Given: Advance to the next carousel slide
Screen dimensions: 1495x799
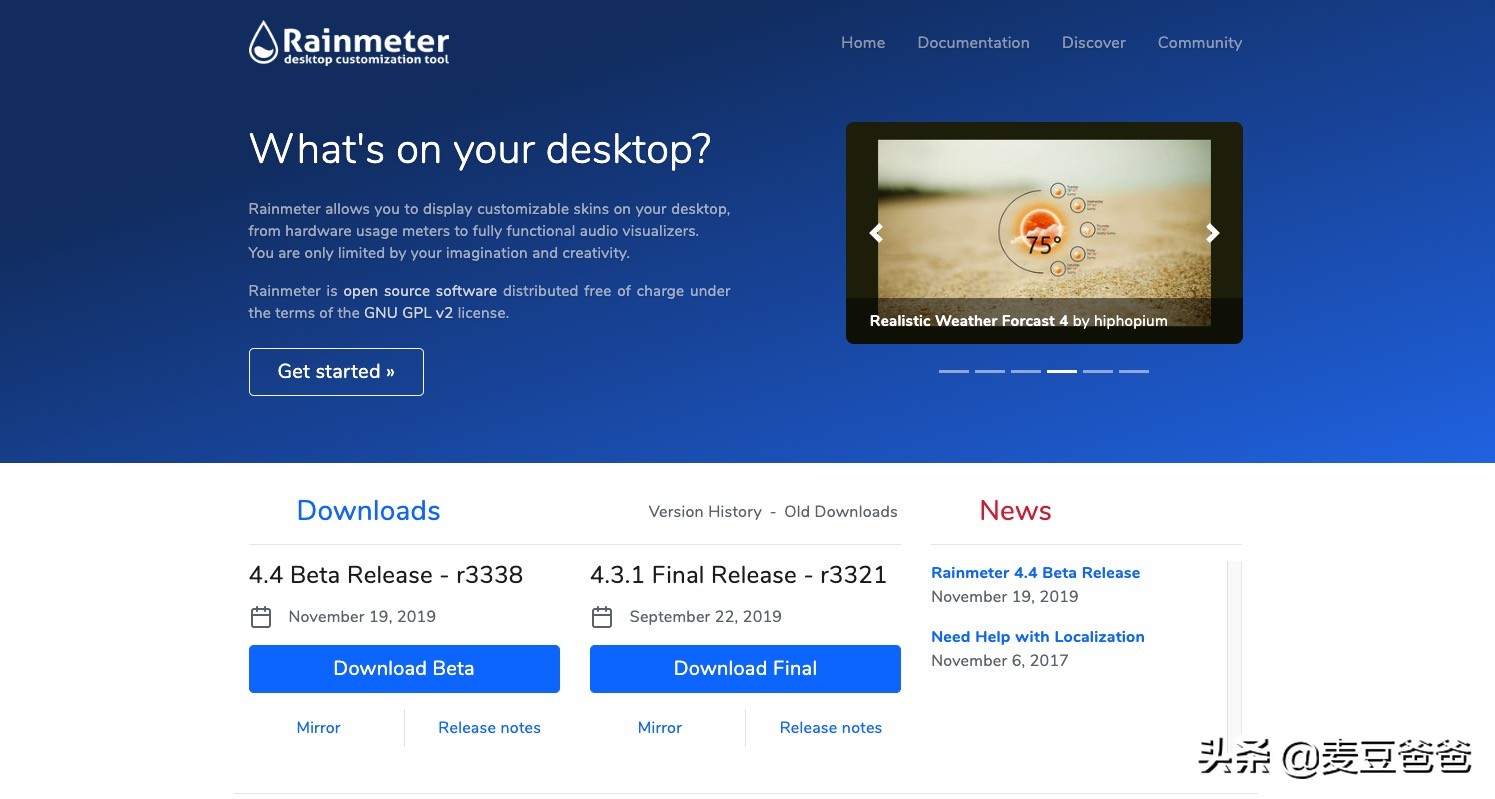Looking at the screenshot, I should pyautogui.click(x=1212, y=233).
